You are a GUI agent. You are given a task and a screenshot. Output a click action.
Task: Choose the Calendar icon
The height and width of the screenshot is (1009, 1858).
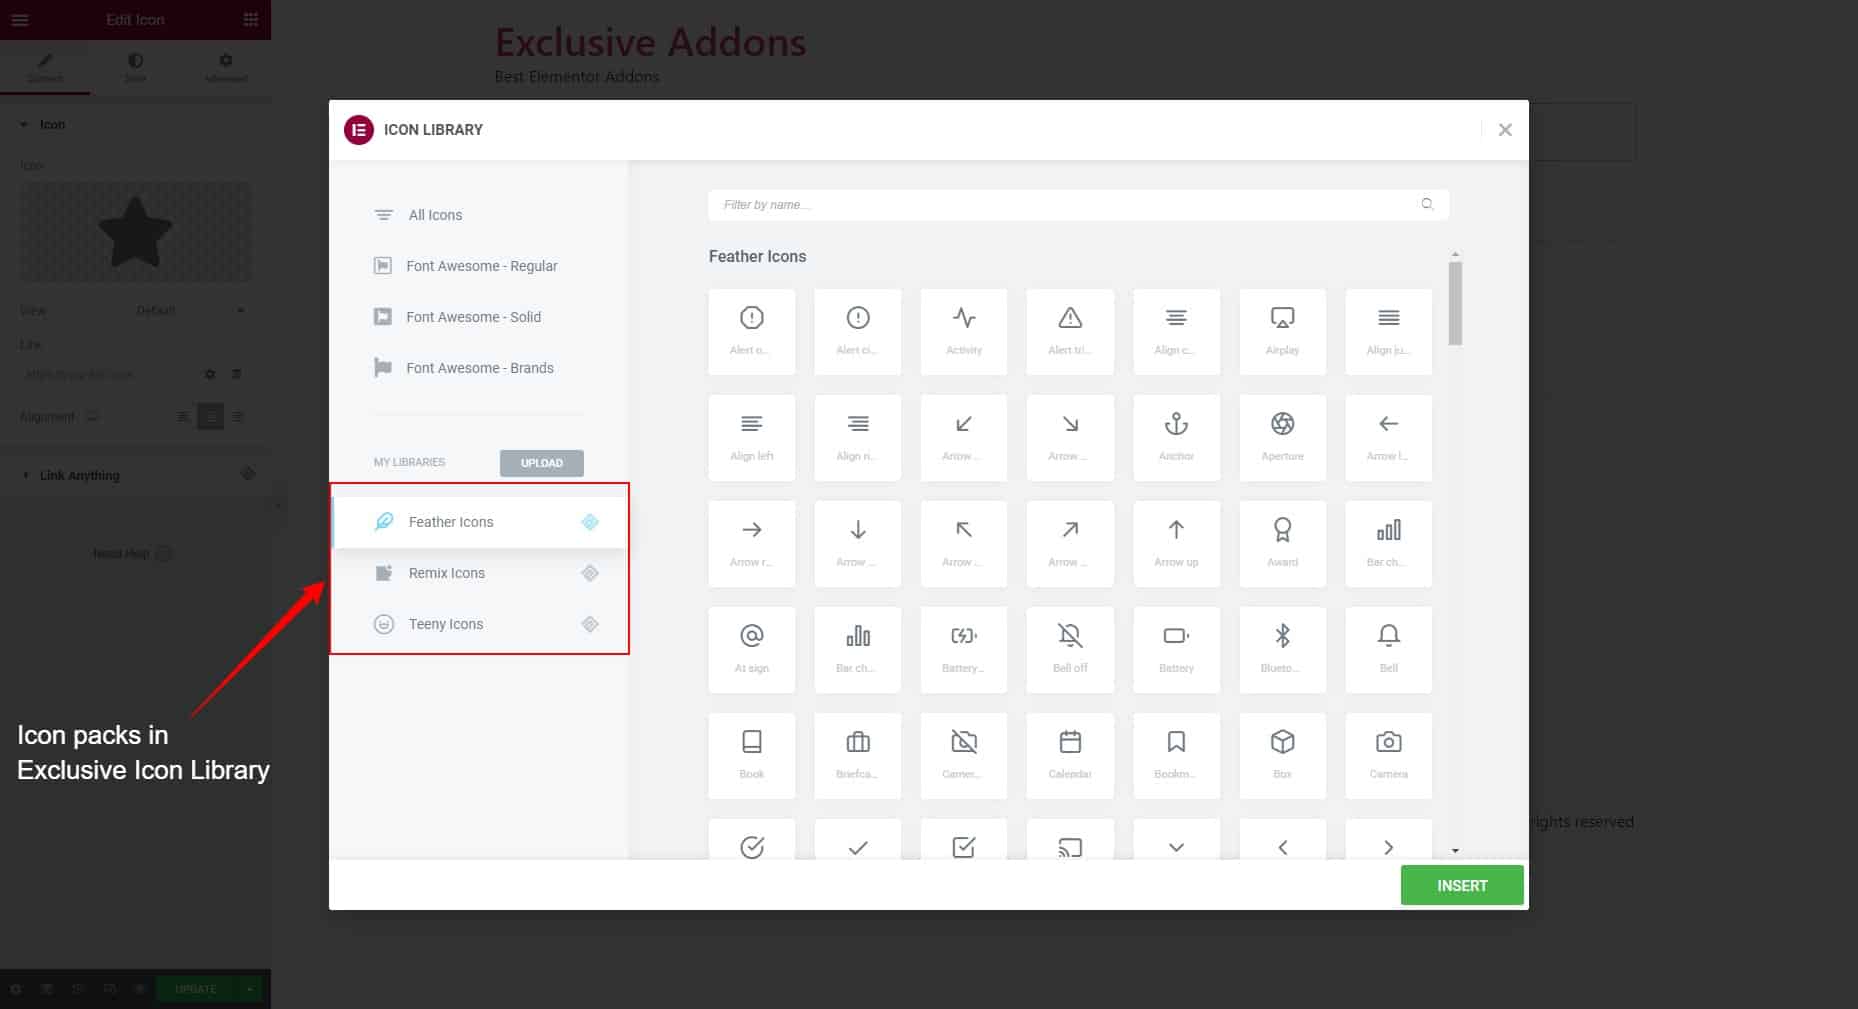tap(1070, 756)
